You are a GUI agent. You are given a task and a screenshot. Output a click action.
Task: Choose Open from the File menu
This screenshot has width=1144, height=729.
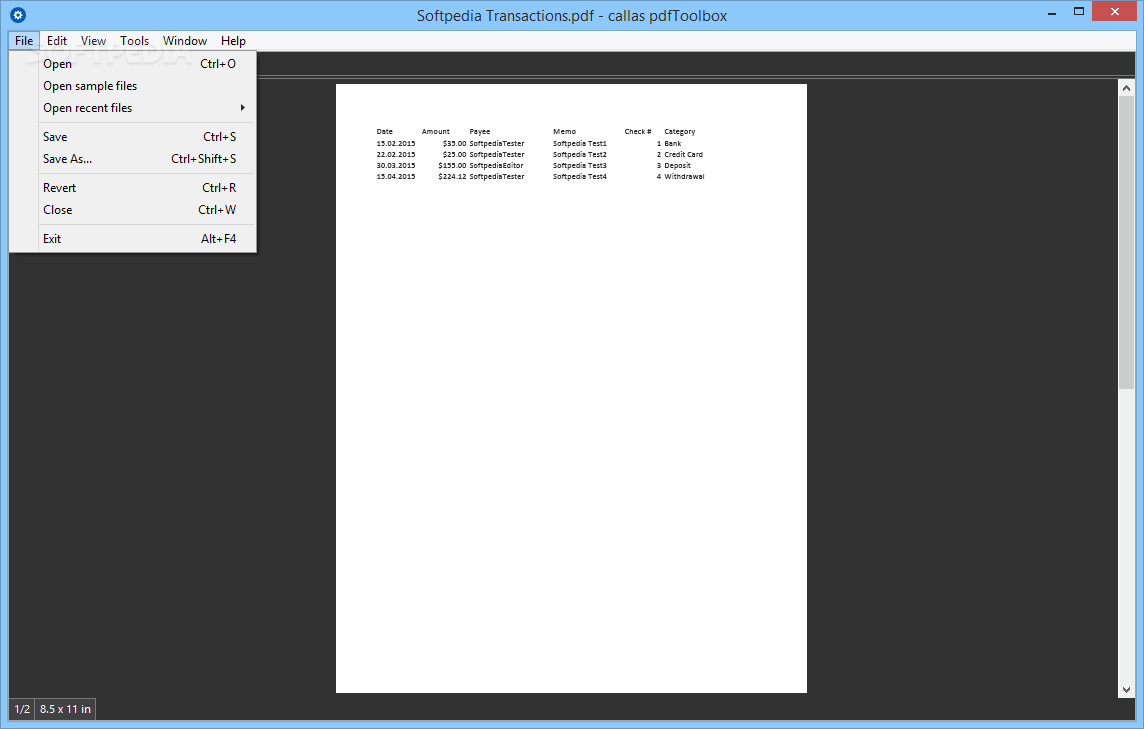point(133,64)
